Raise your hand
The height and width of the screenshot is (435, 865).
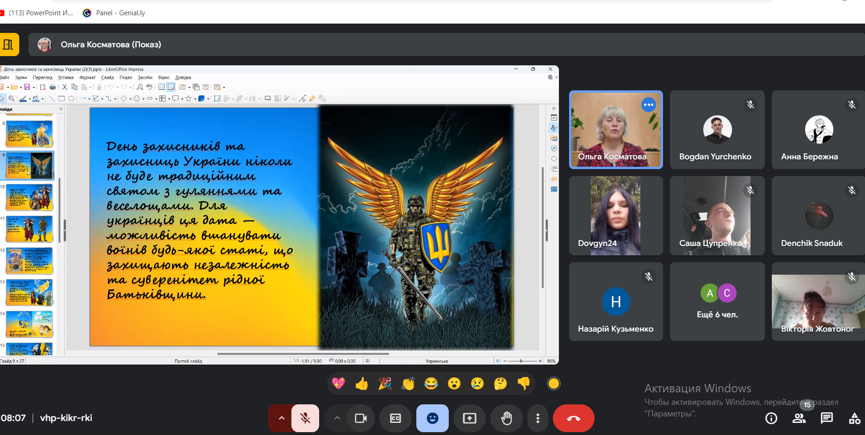(506, 418)
